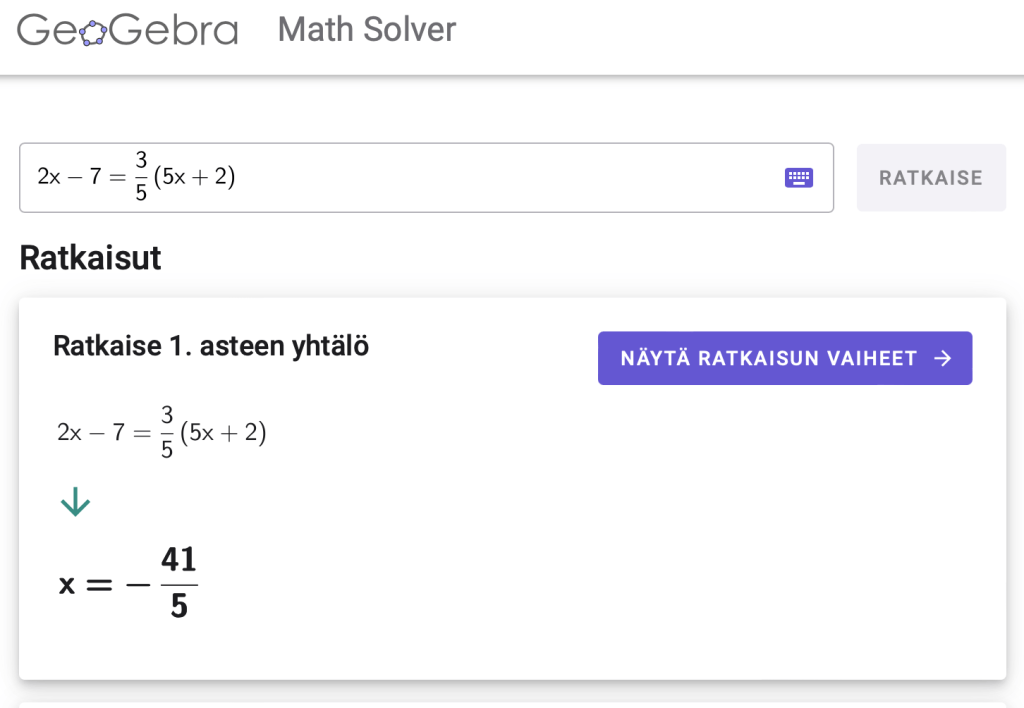Select the Ratkaisut heading

[x=90, y=258]
